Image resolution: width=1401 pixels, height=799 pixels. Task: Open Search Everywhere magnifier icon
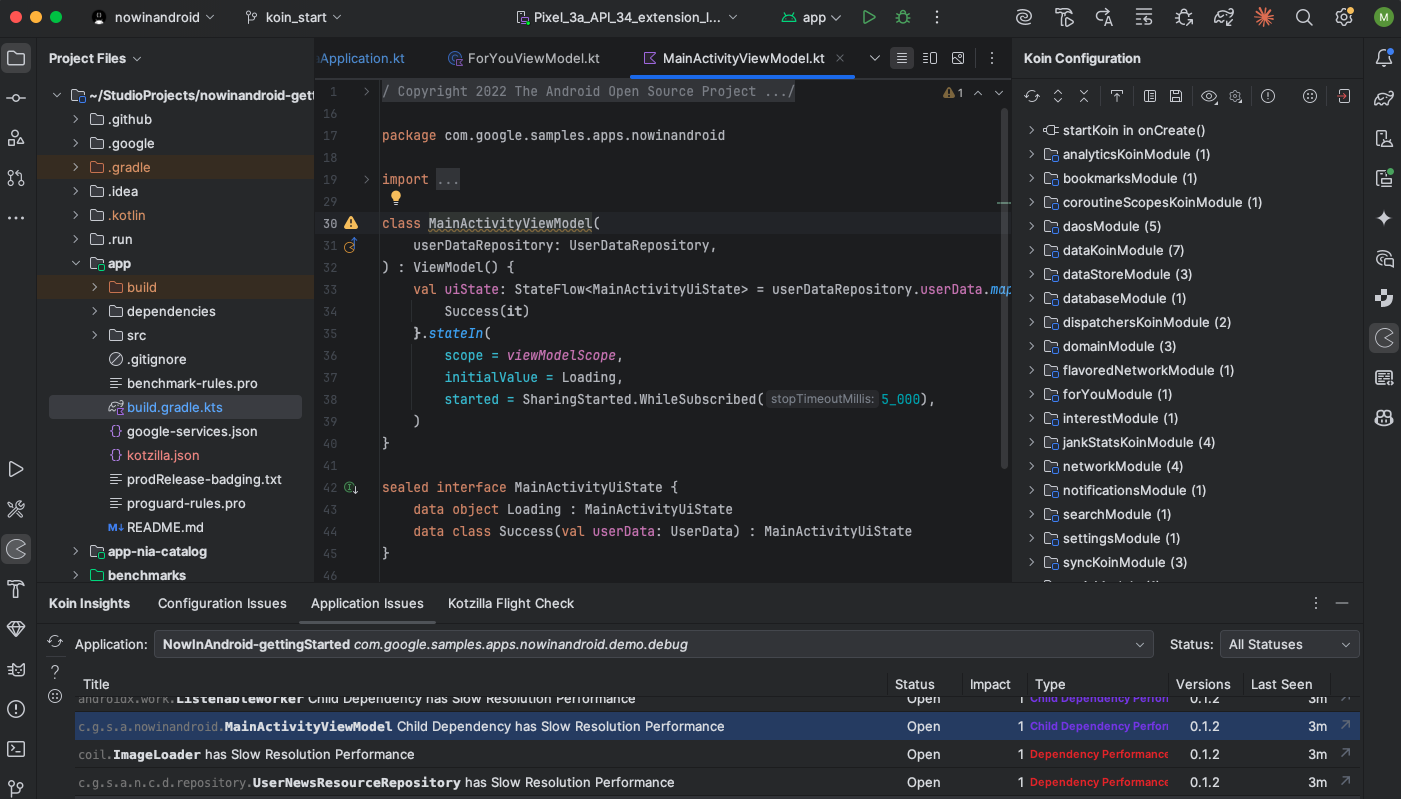click(1304, 17)
